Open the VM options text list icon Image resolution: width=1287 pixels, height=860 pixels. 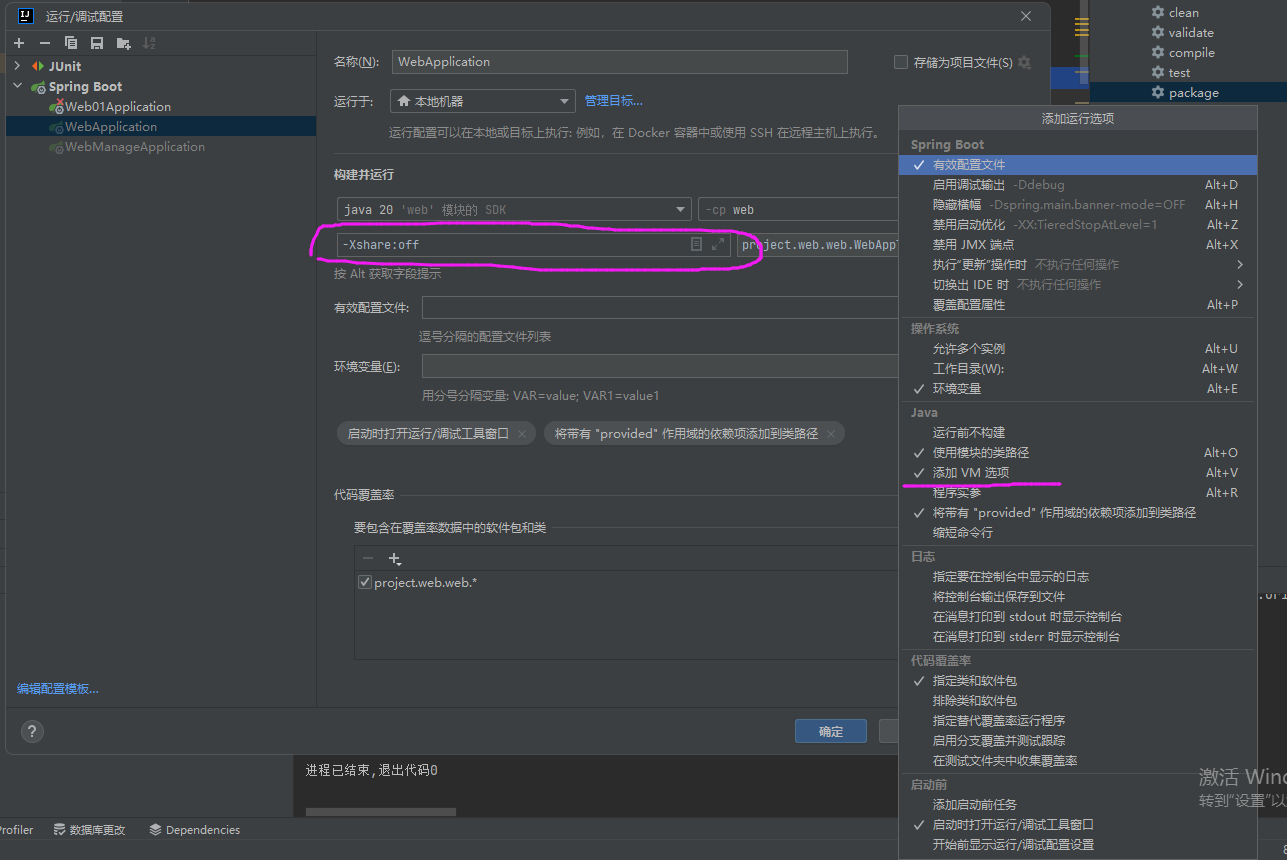(696, 244)
